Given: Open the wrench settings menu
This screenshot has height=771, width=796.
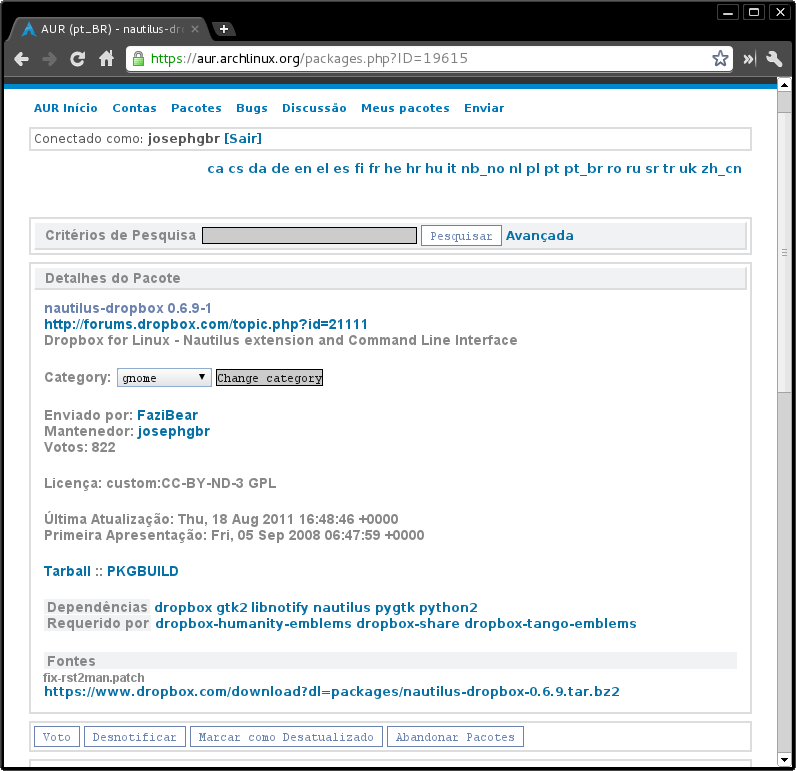Looking at the screenshot, I should (x=774, y=59).
